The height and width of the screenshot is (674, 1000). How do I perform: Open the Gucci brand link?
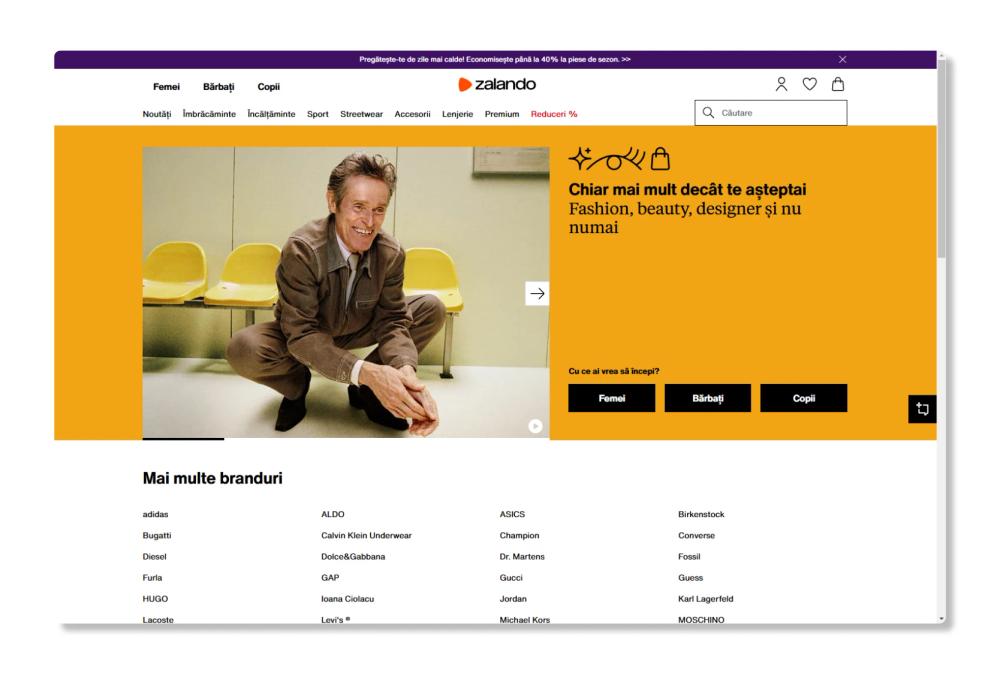[x=511, y=578]
